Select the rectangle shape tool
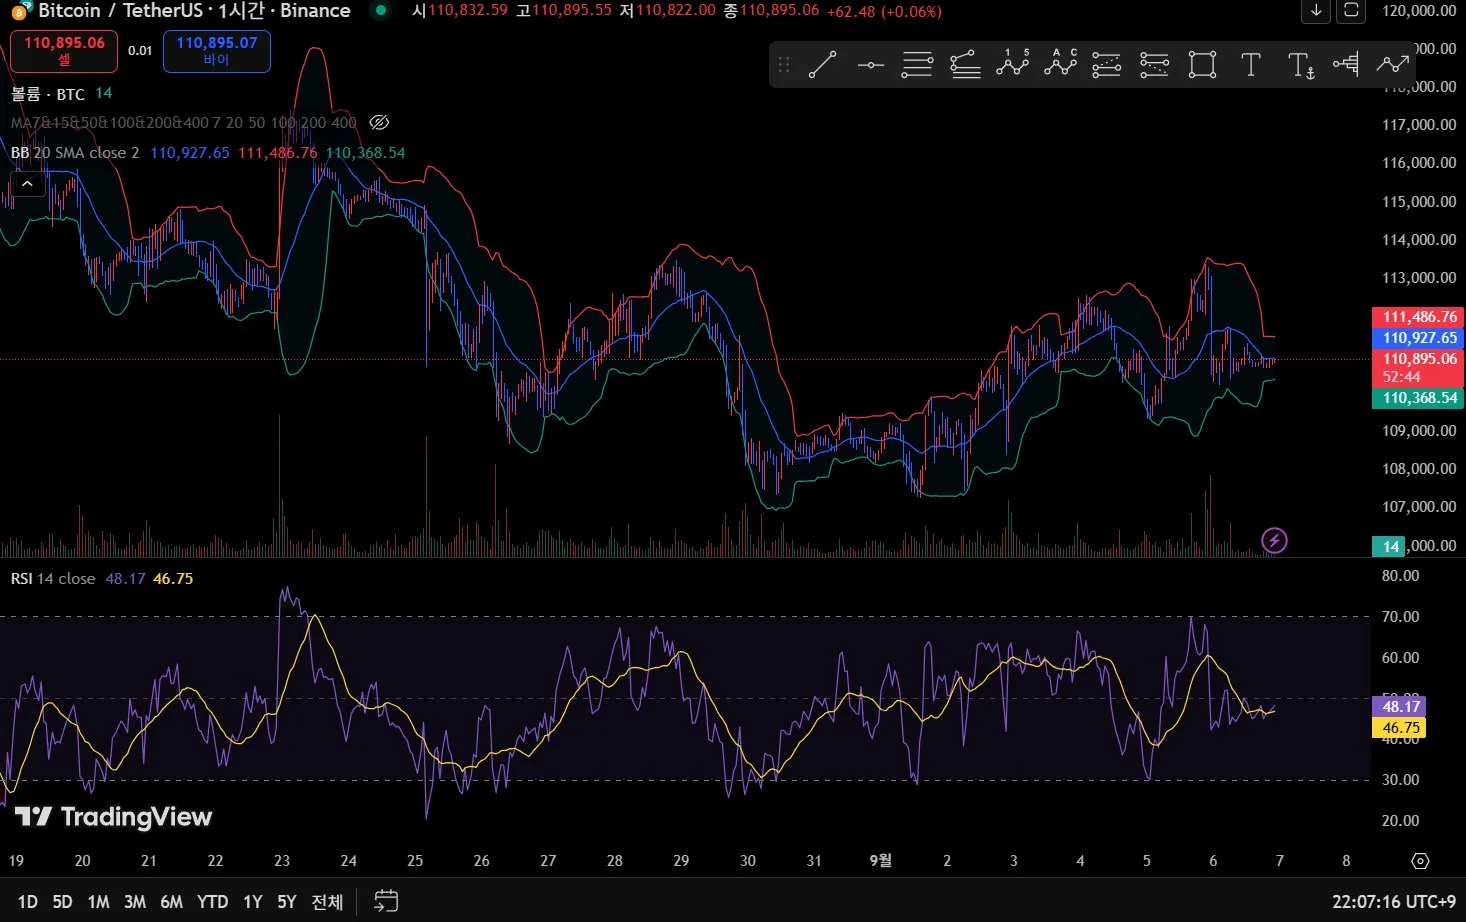 coord(1202,65)
